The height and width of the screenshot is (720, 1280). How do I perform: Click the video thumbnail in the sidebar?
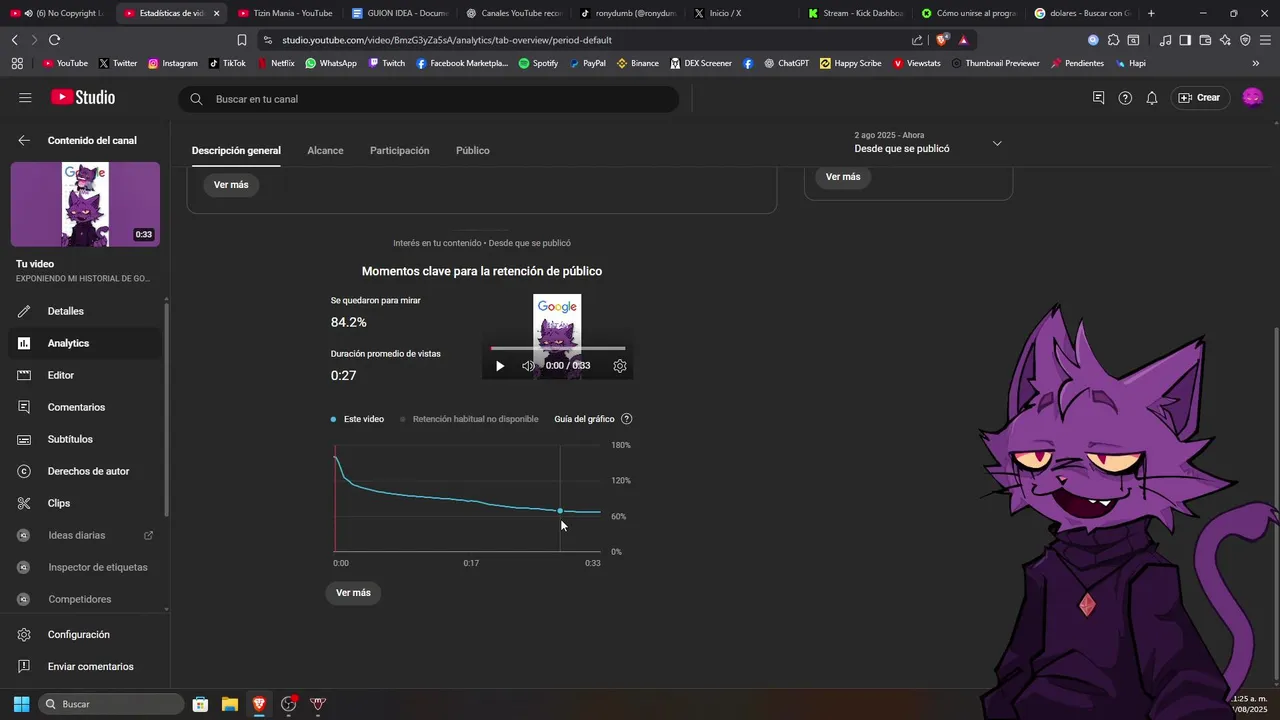(85, 204)
